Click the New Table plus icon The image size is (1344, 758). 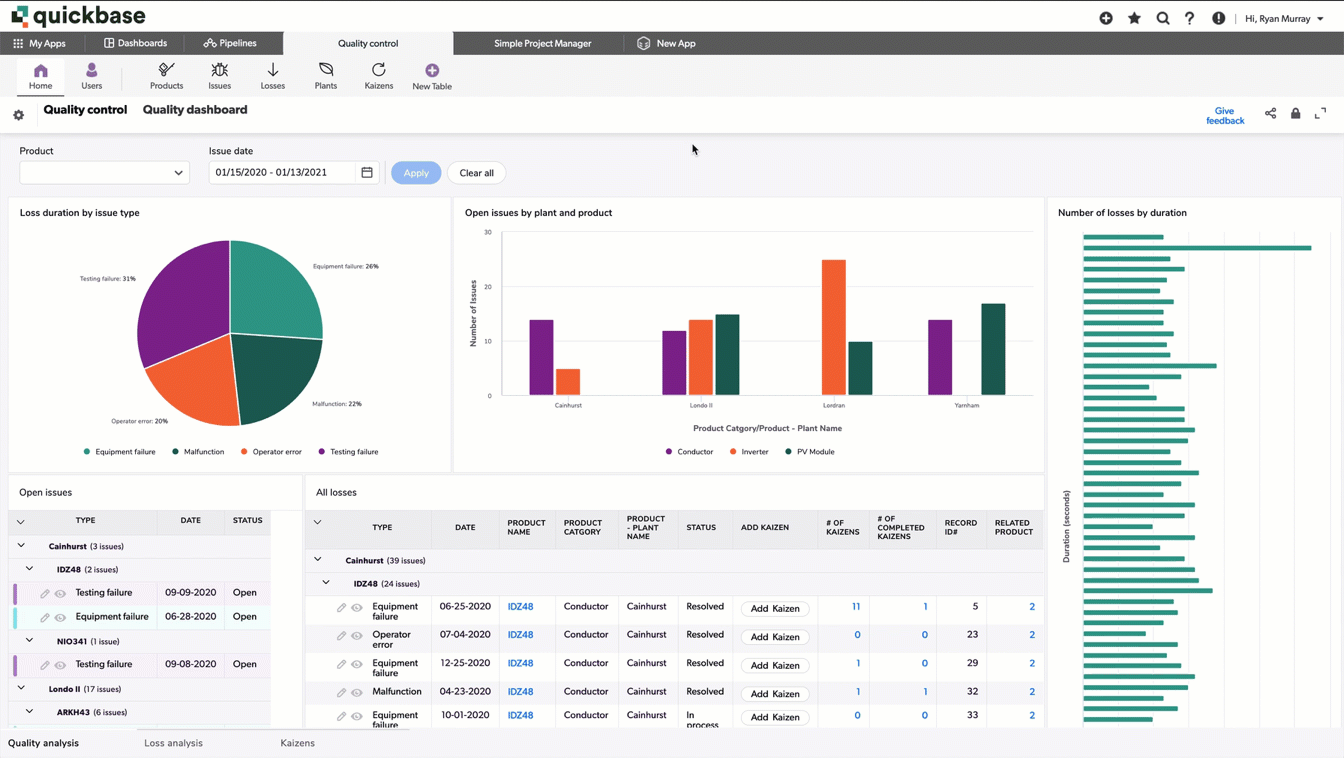(431, 70)
